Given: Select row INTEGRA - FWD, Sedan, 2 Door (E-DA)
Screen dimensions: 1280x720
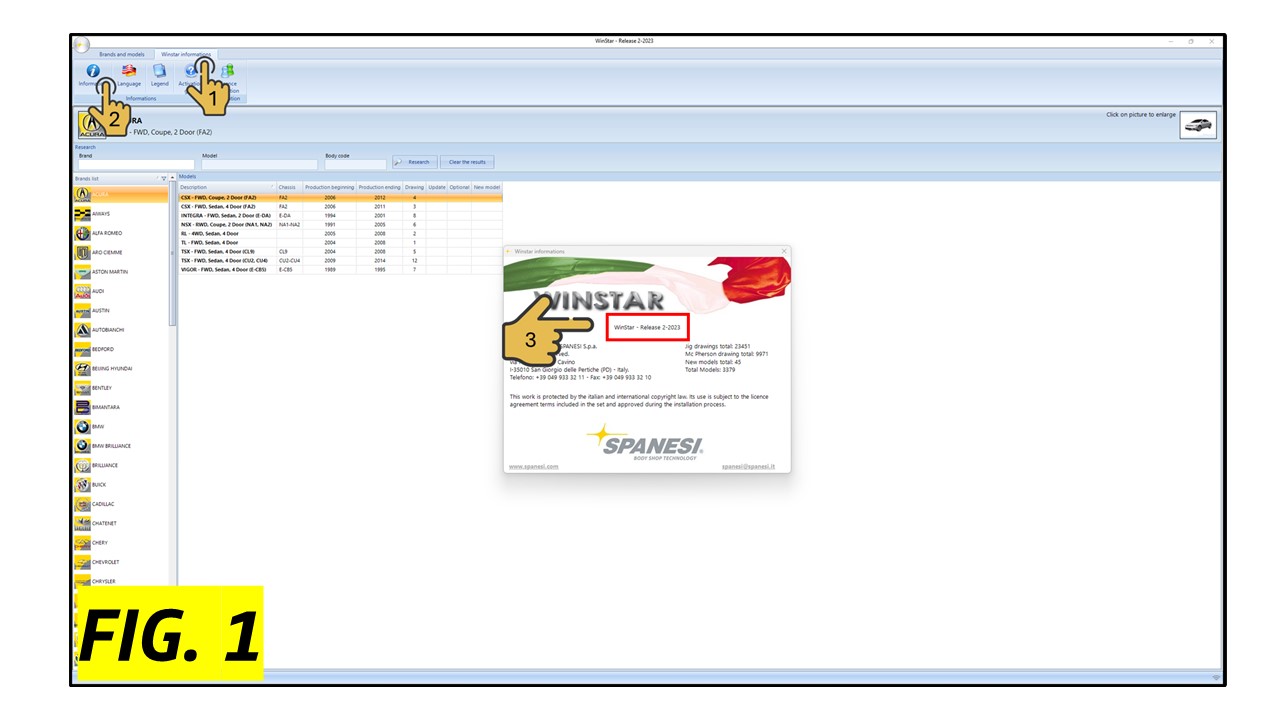Looking at the screenshot, I should coord(340,216).
